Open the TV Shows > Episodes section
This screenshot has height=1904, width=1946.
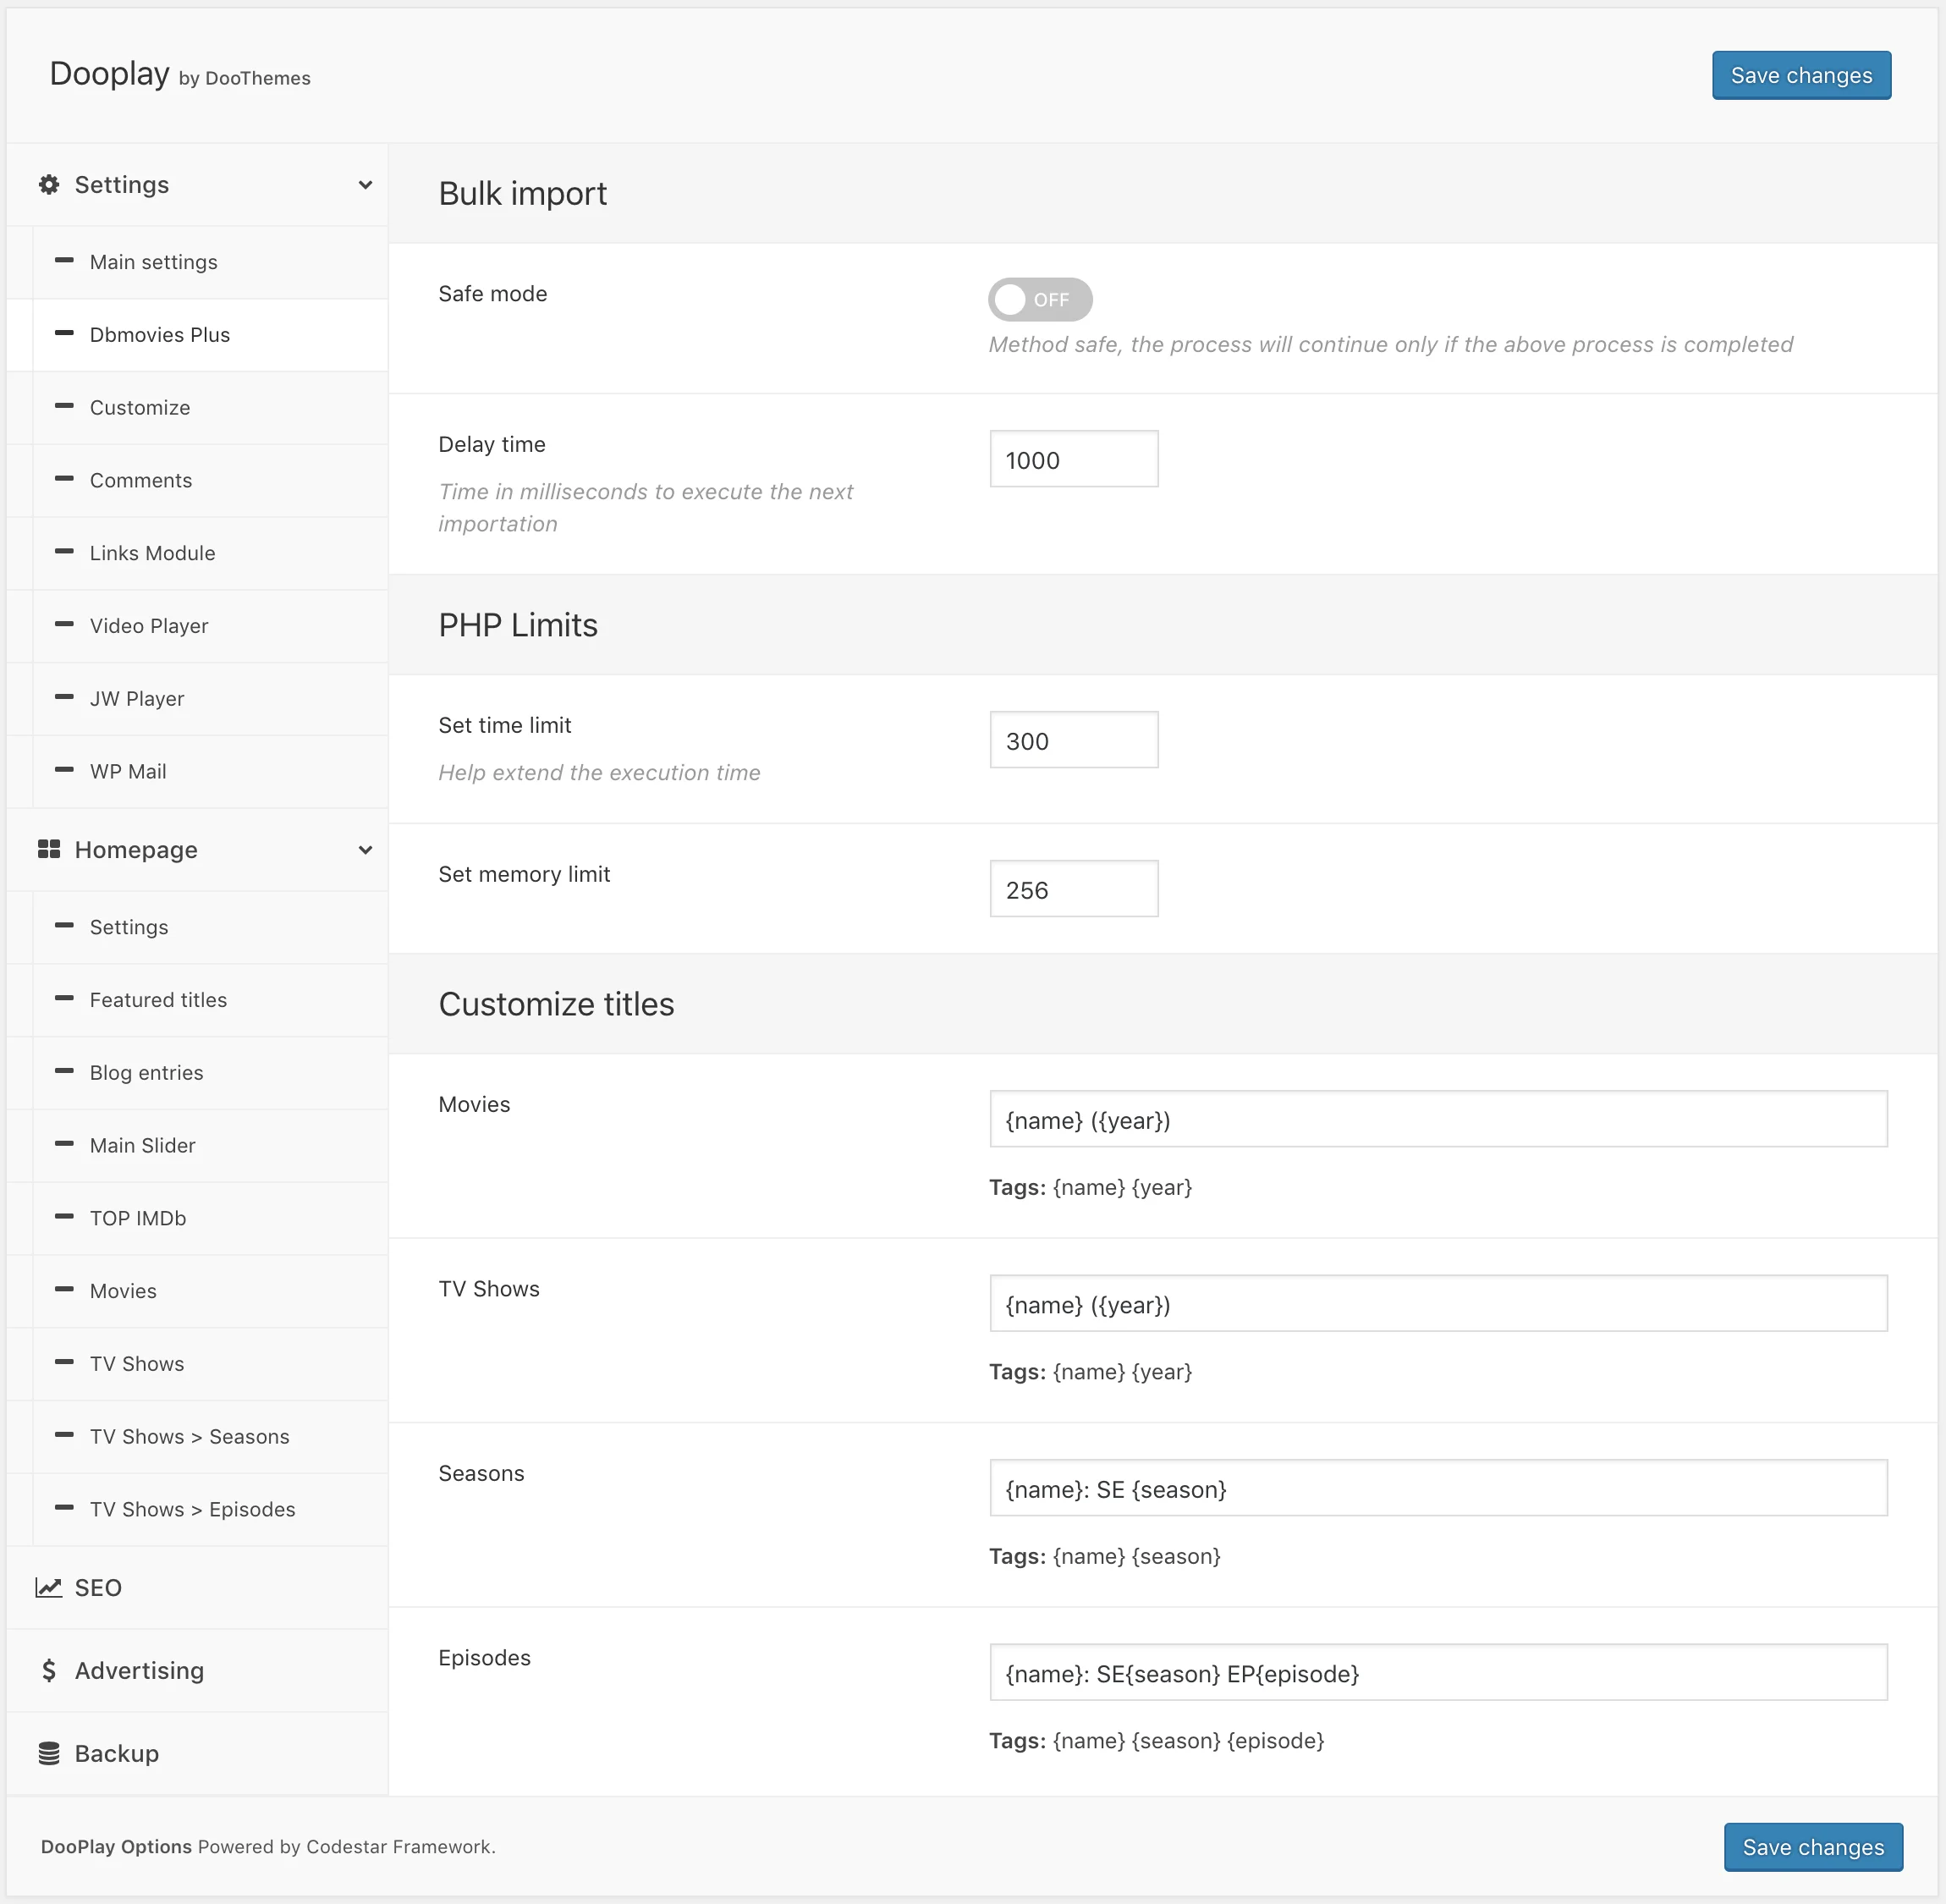192,1509
